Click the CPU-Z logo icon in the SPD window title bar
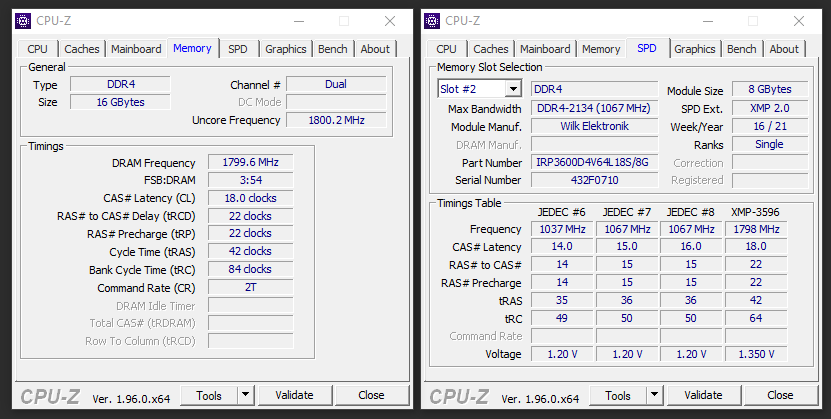 (432, 20)
